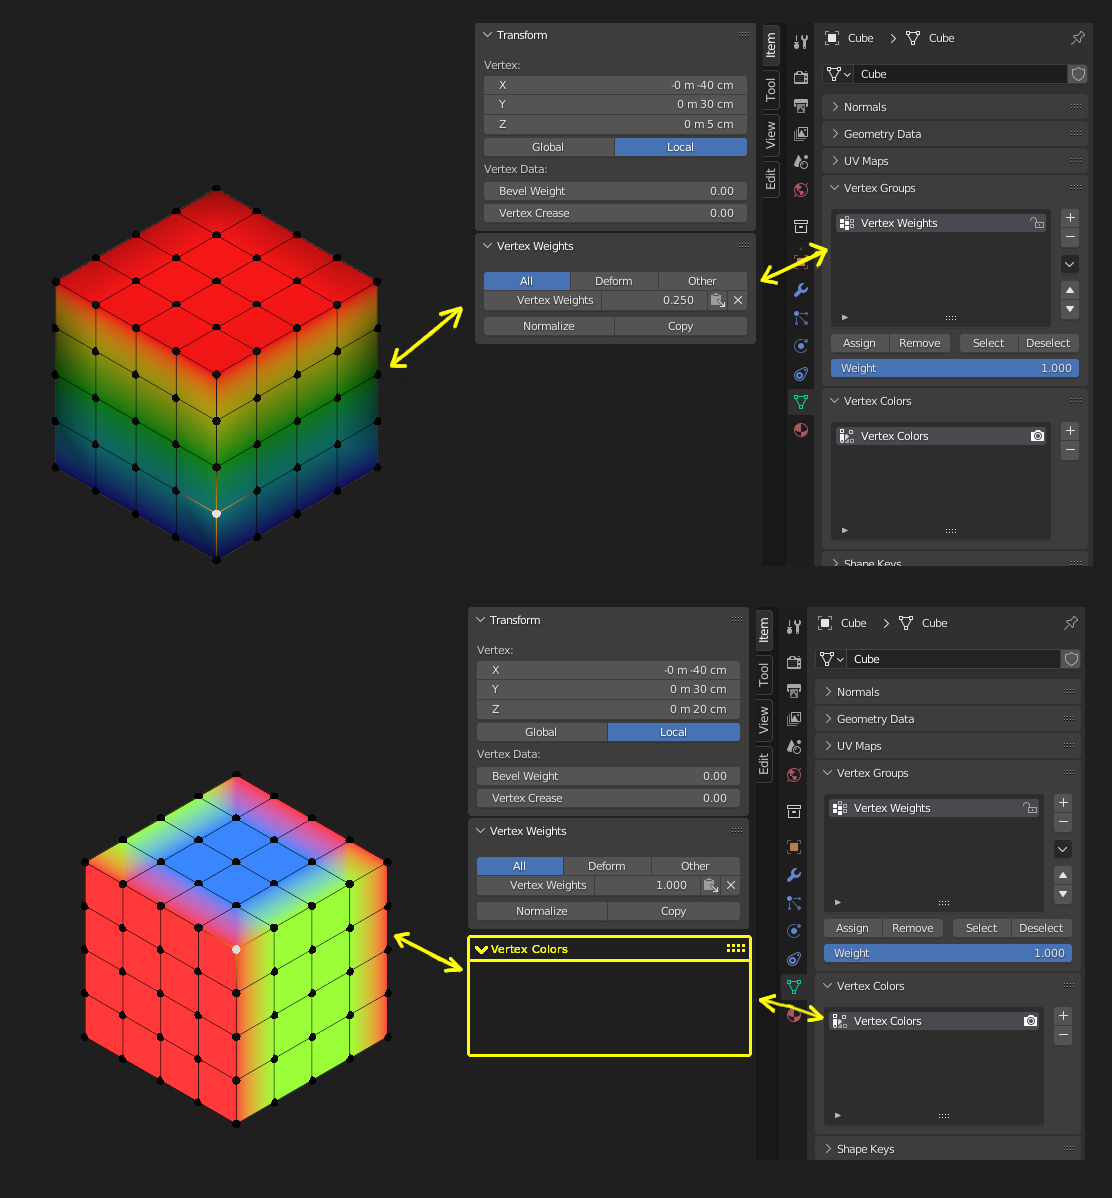This screenshot has height=1198, width=1112.
Task: Click Cube mesh name field in lower properties editor
Action: pos(952,659)
